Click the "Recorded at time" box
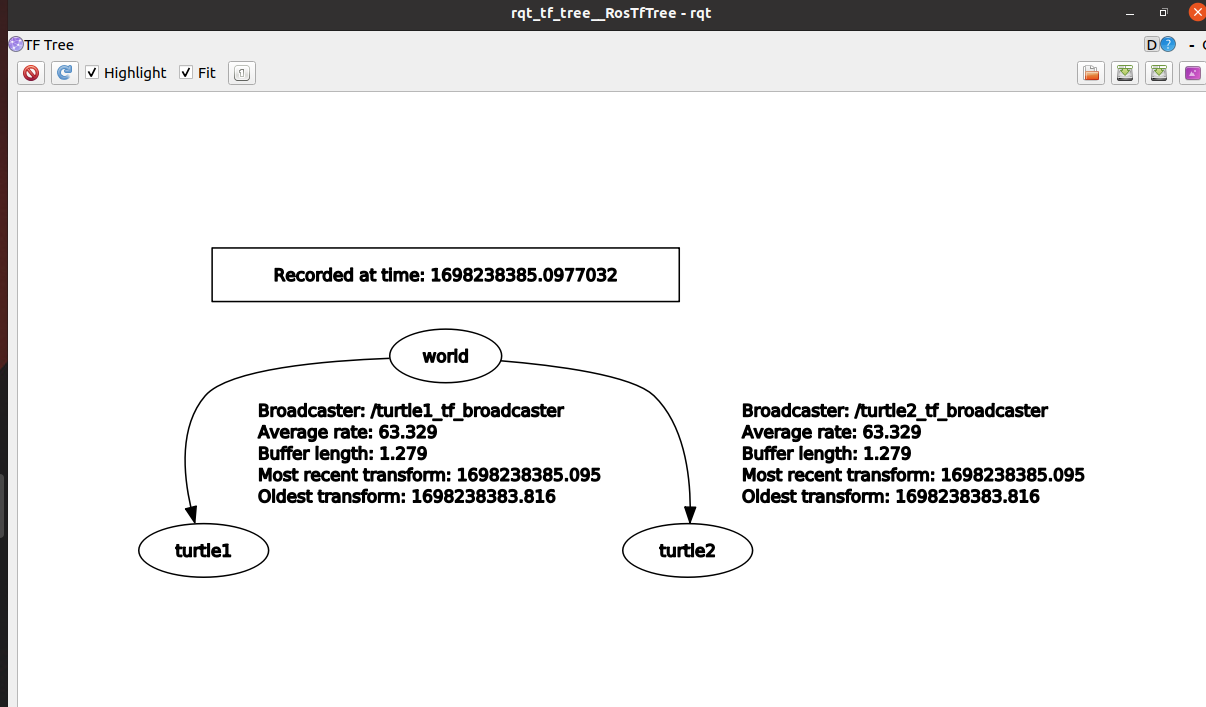1206x707 pixels. pos(445,275)
